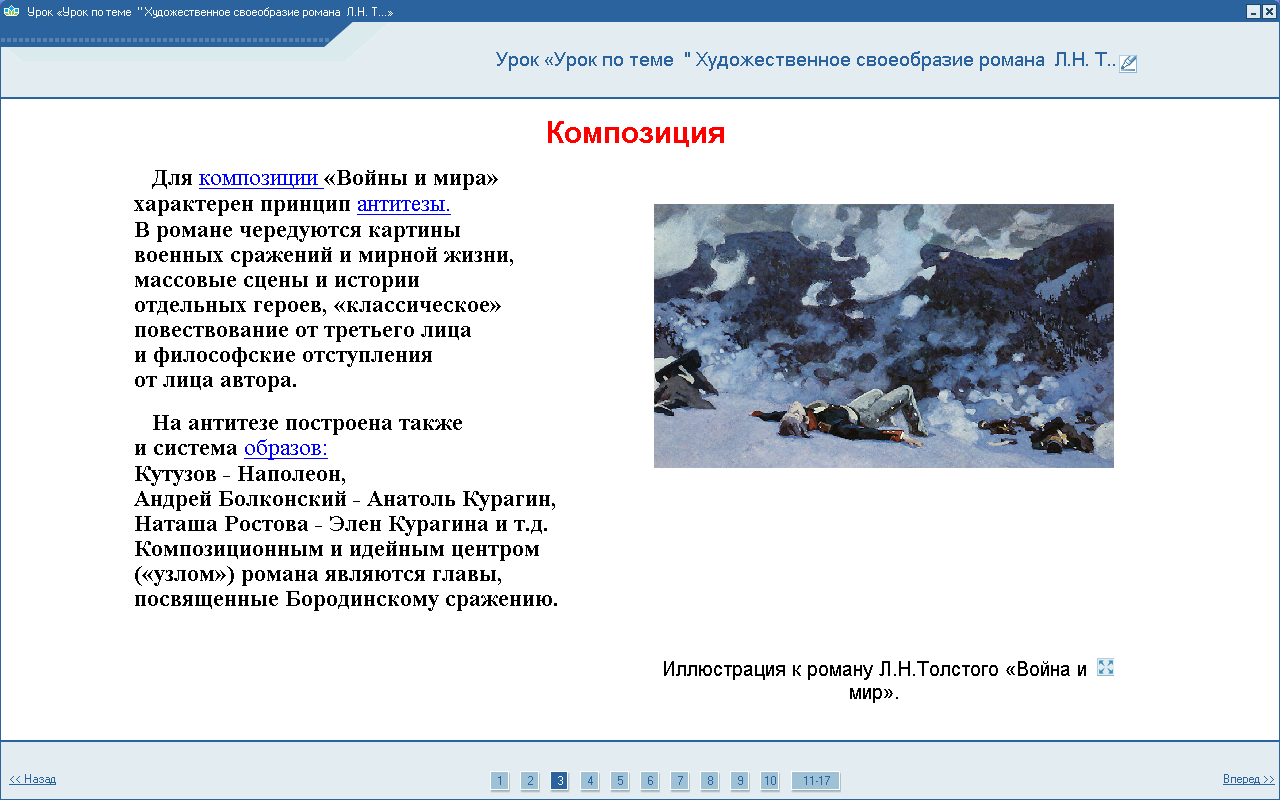Click the War and Peace illustration image
The width and height of the screenshot is (1280, 800).
(884, 336)
